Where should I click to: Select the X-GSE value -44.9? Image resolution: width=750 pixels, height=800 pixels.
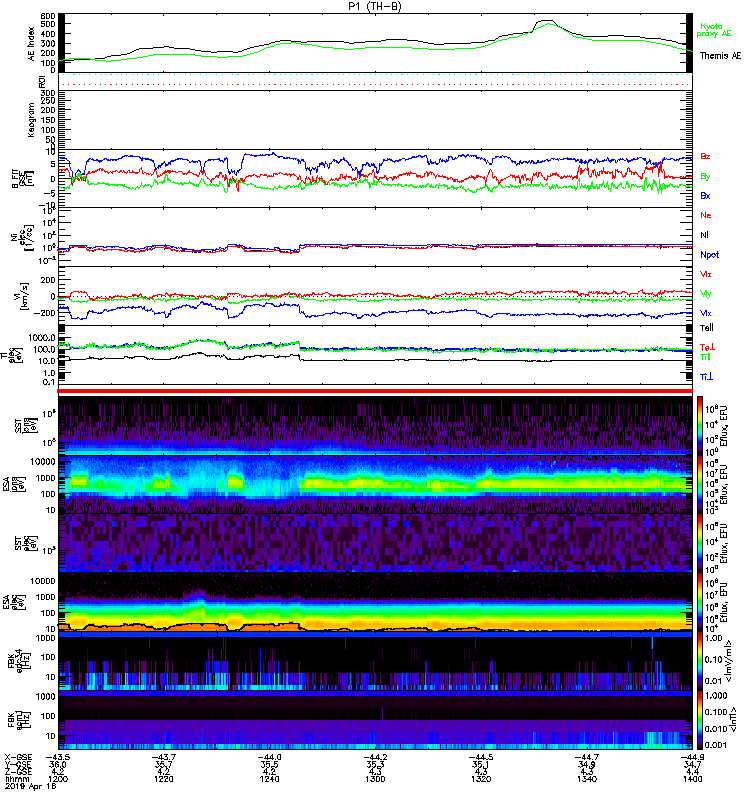(x=693, y=757)
